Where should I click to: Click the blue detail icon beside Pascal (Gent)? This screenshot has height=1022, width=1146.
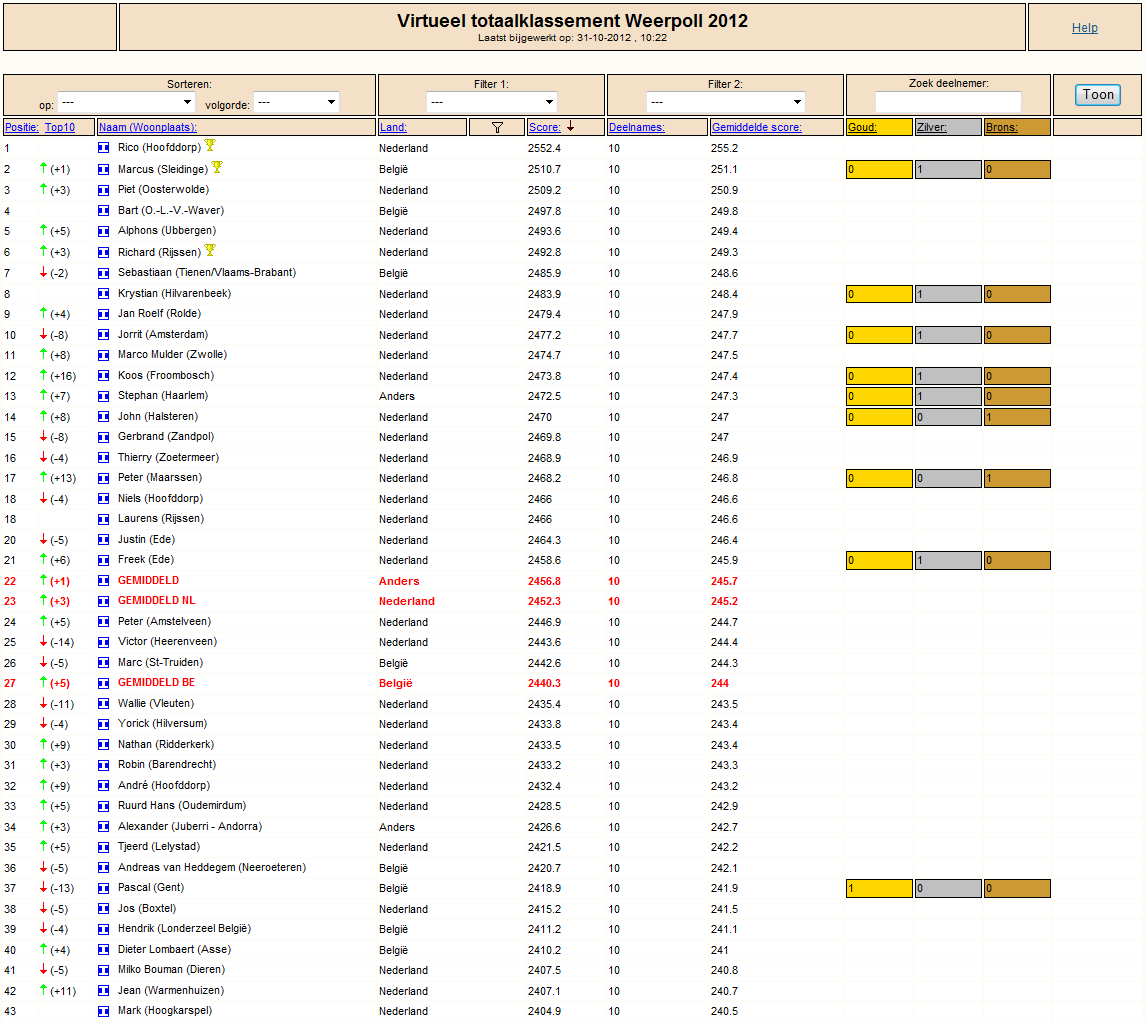[104, 888]
